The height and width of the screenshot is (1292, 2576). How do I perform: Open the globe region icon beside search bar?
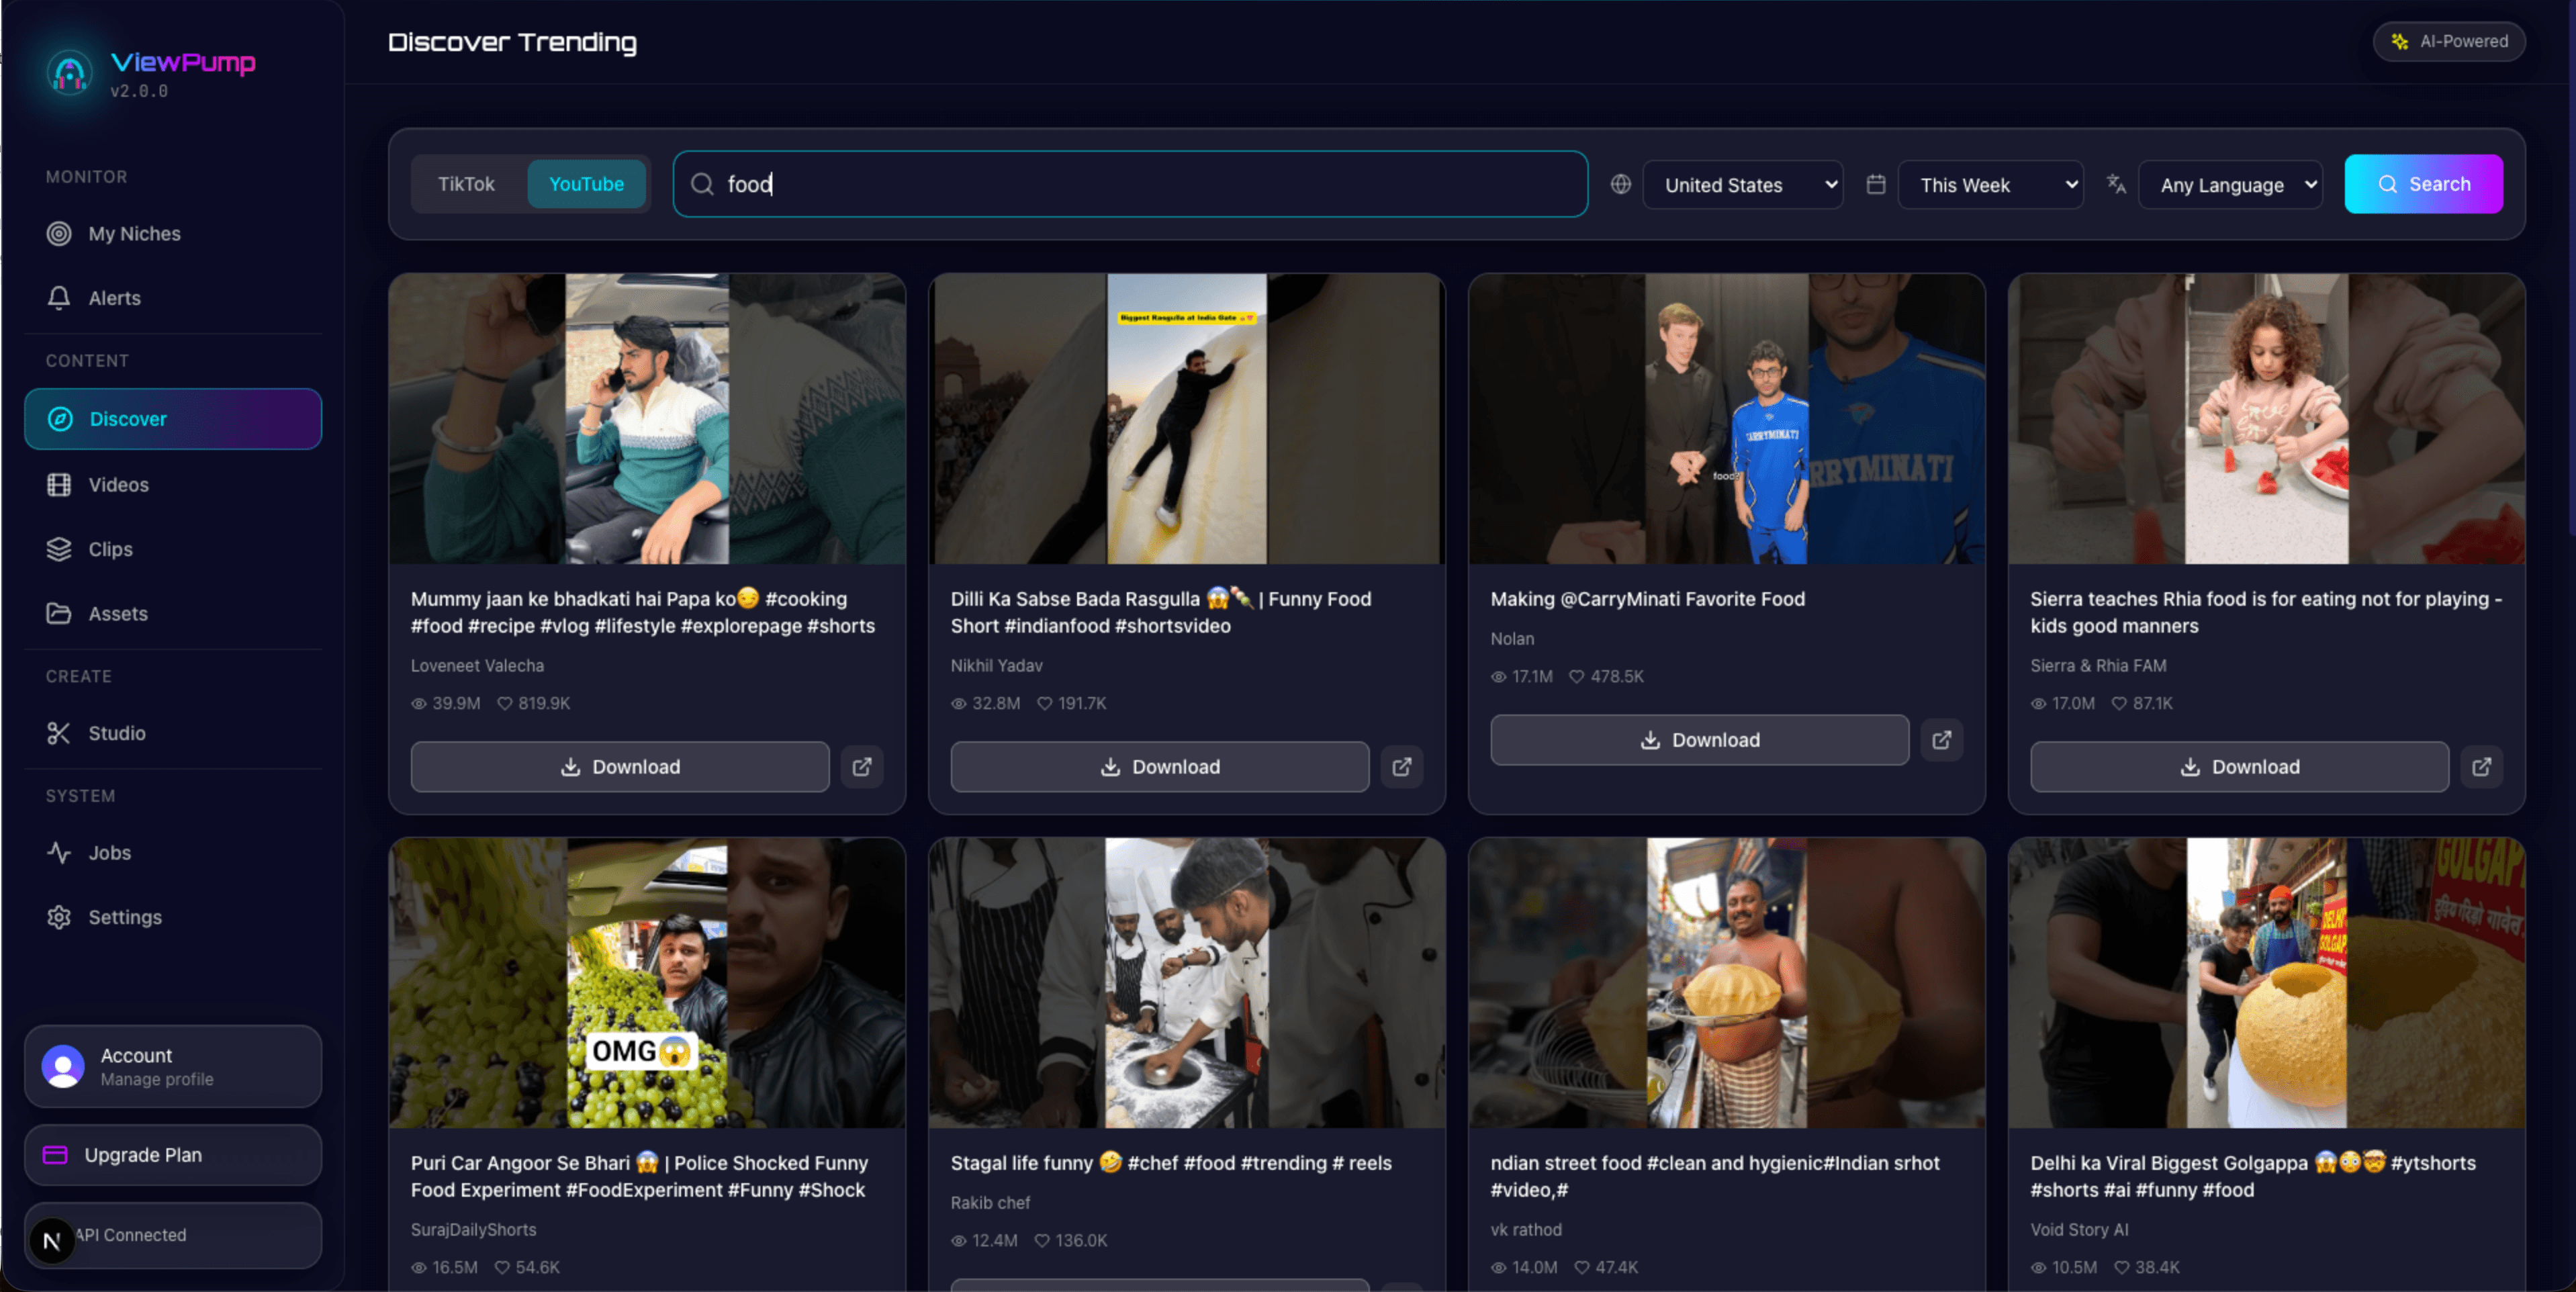[1620, 184]
